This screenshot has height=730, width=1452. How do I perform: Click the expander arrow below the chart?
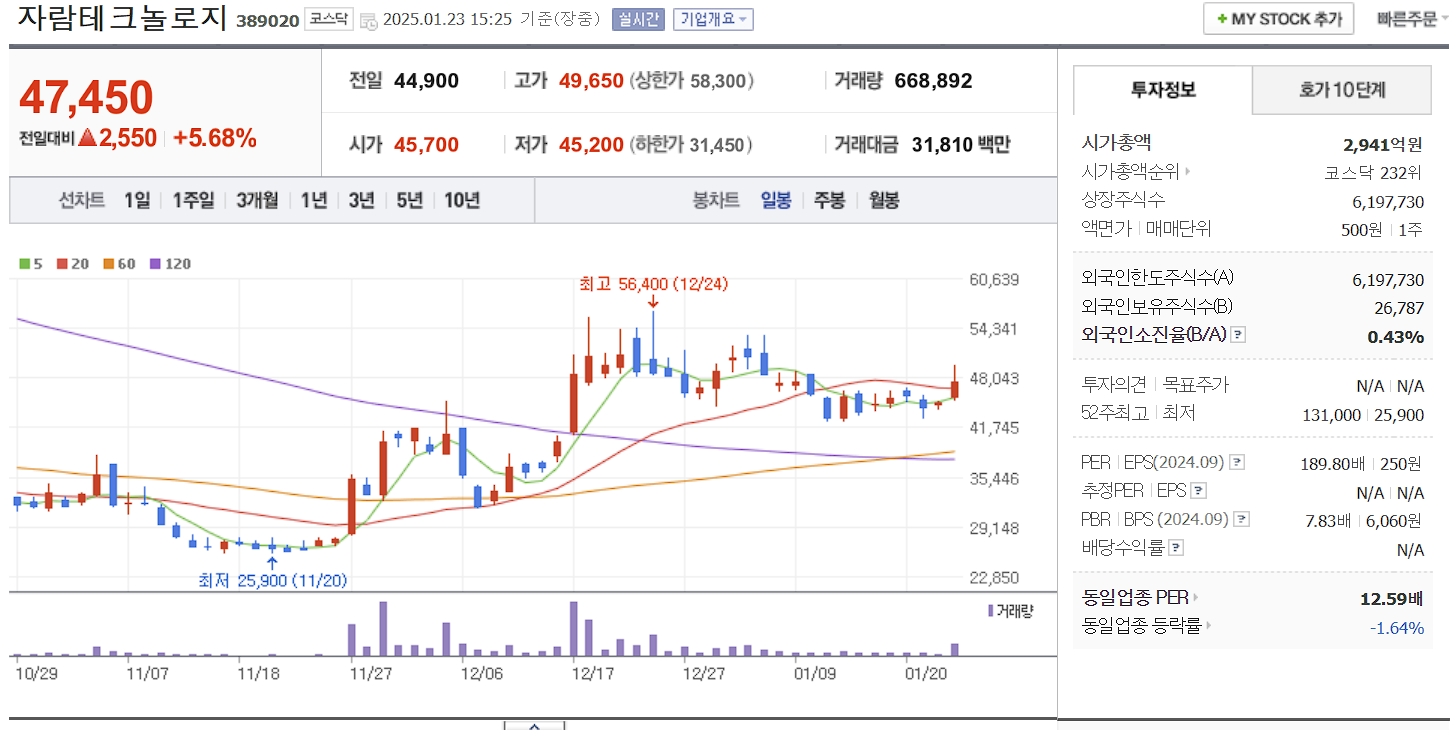point(533,725)
